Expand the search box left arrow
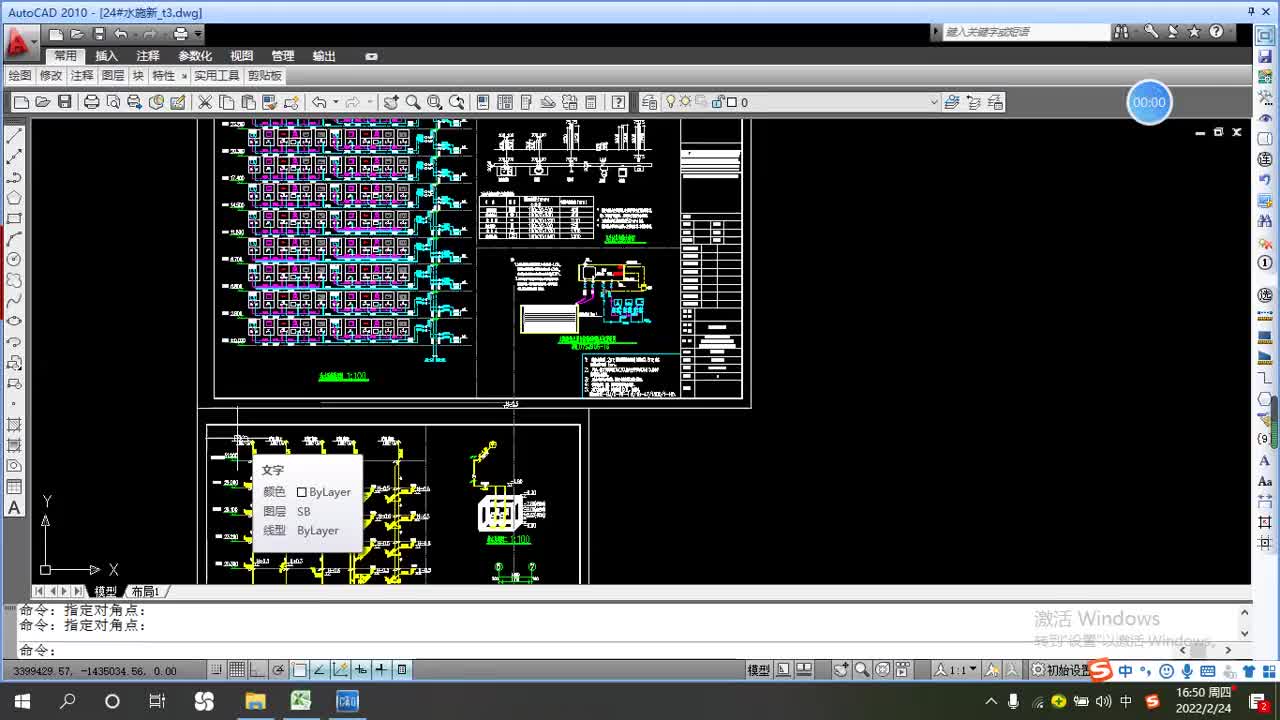 tap(936, 32)
